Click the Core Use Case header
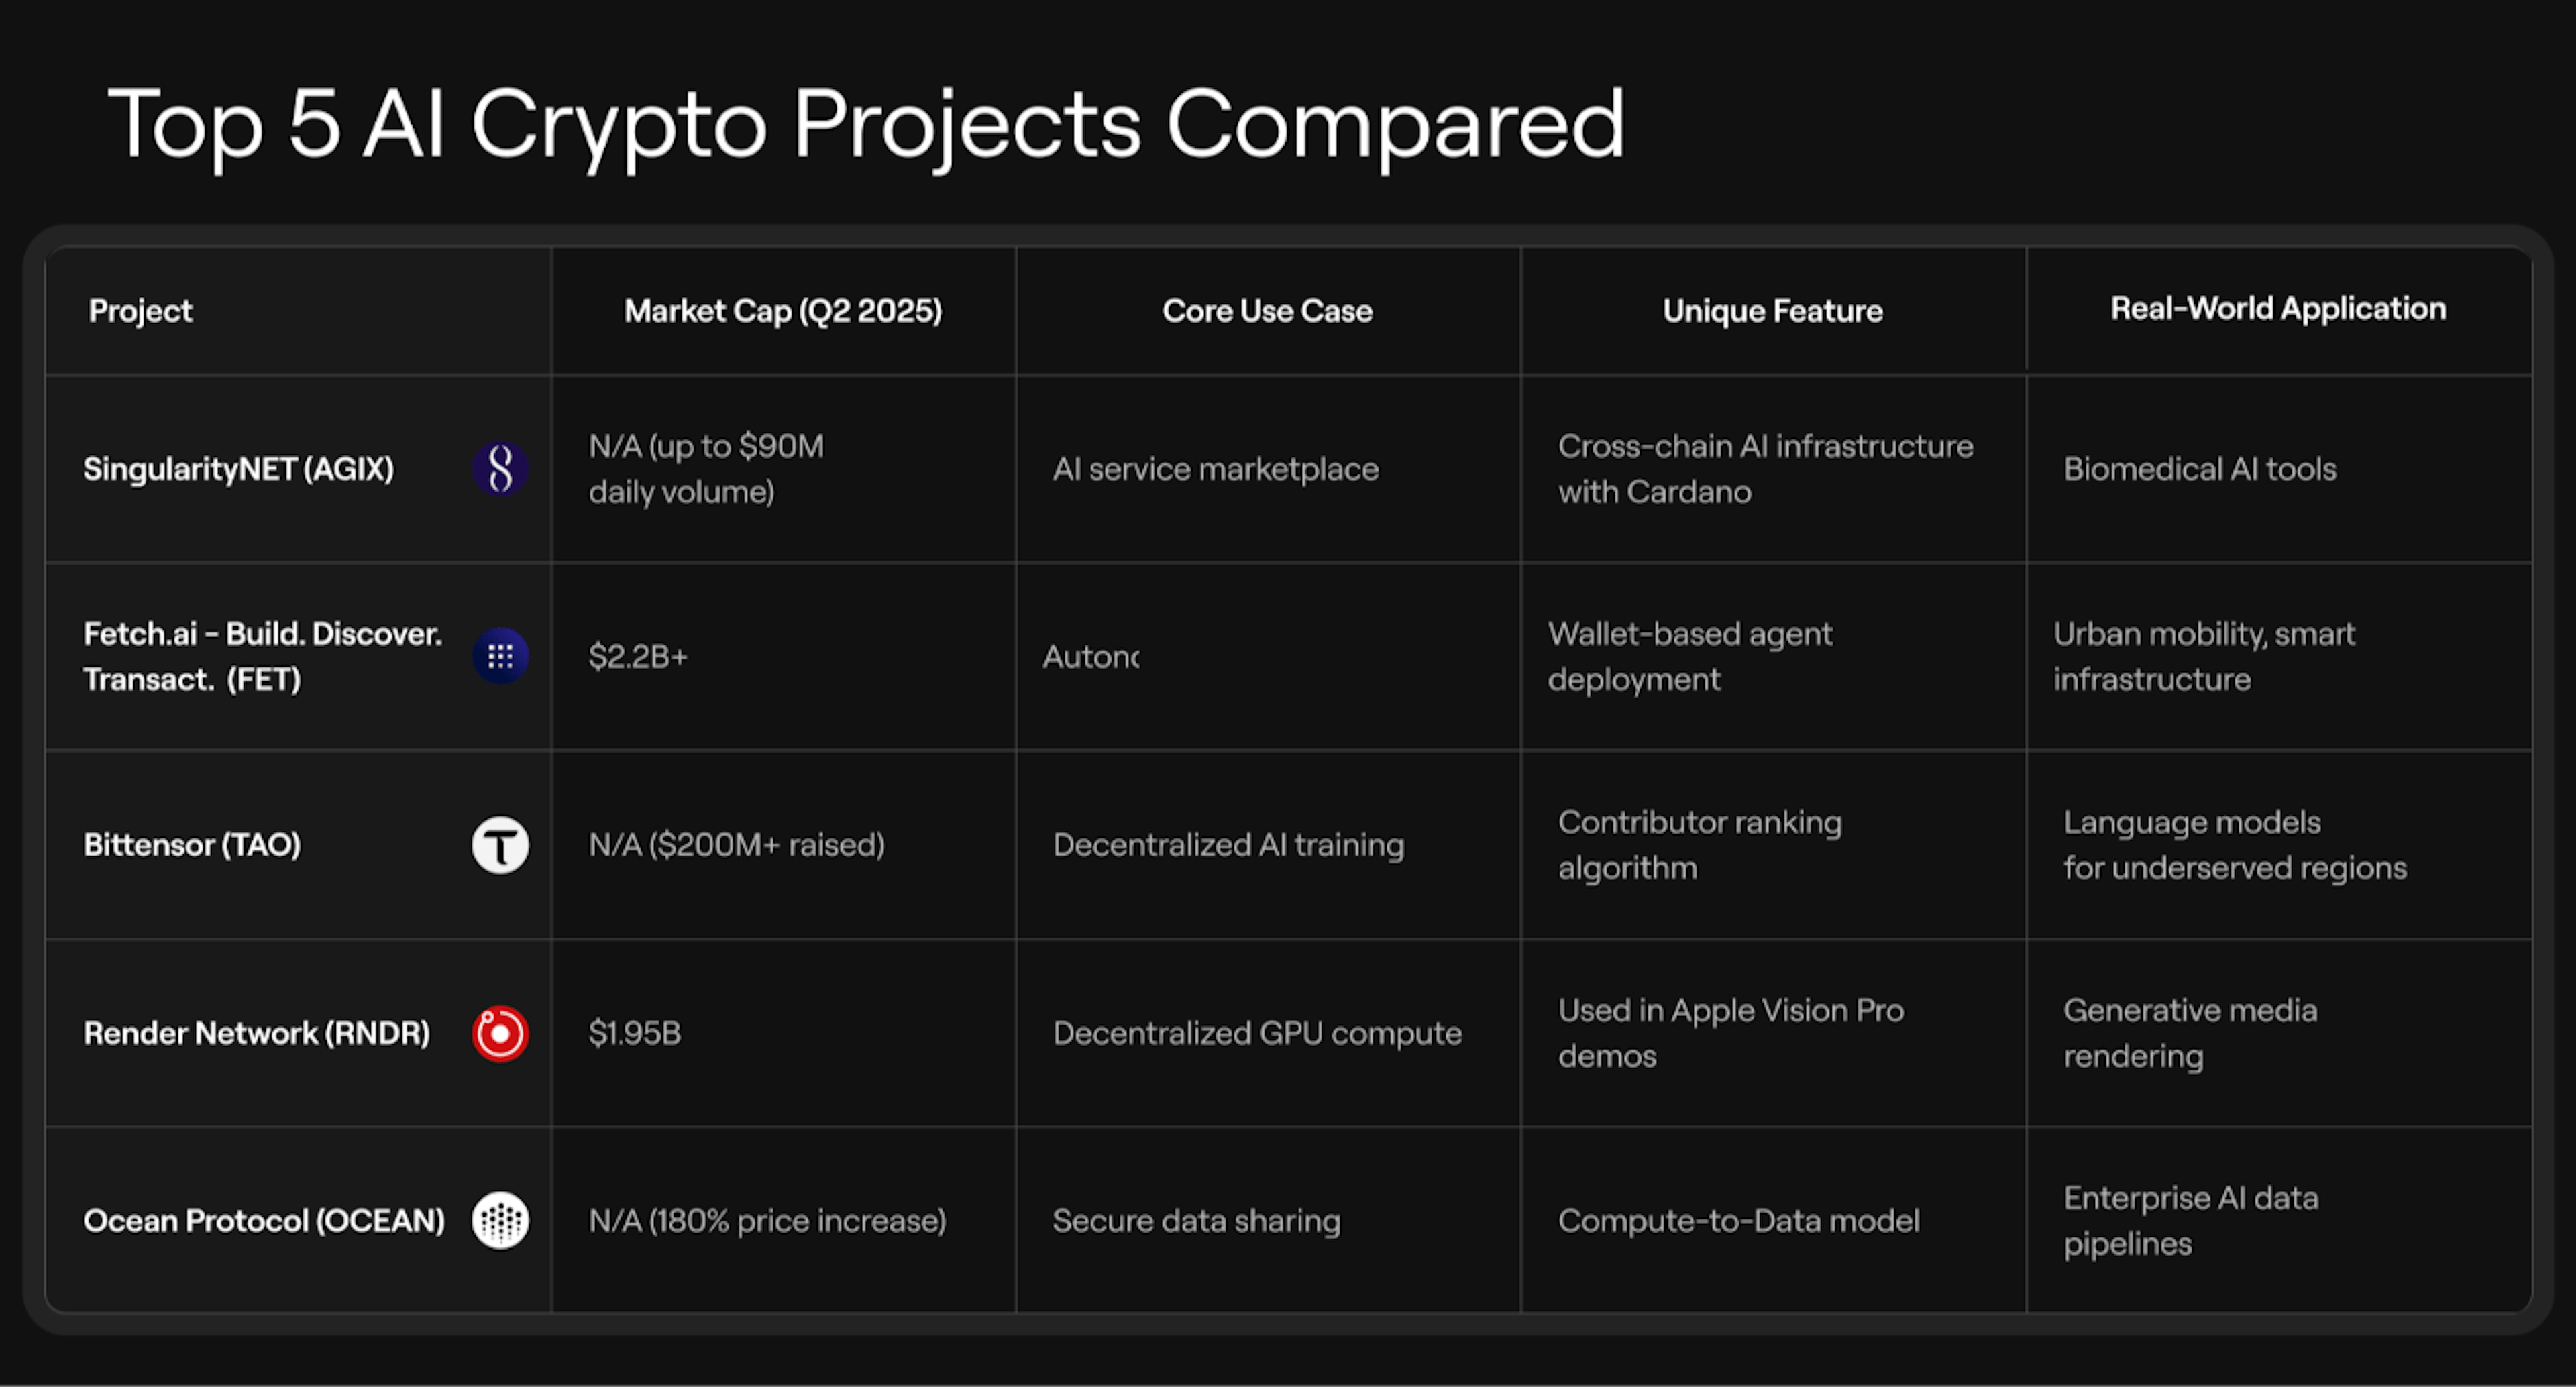 tap(1267, 311)
